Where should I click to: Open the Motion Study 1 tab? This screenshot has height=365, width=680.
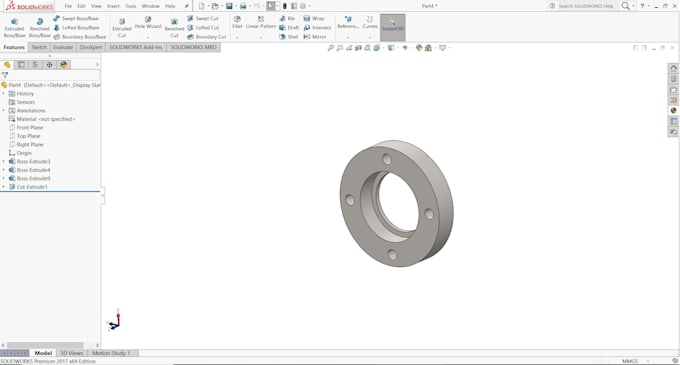(111, 353)
